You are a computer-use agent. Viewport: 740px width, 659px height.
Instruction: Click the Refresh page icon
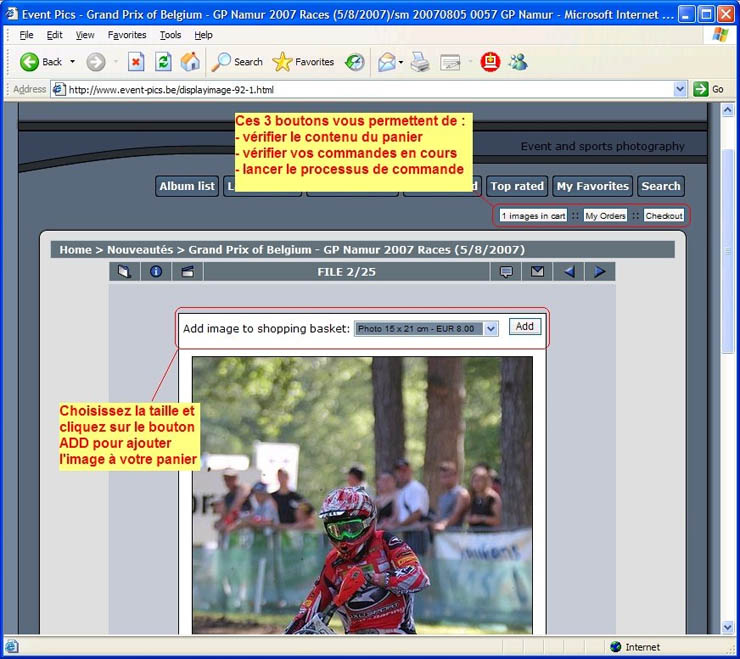[163, 62]
